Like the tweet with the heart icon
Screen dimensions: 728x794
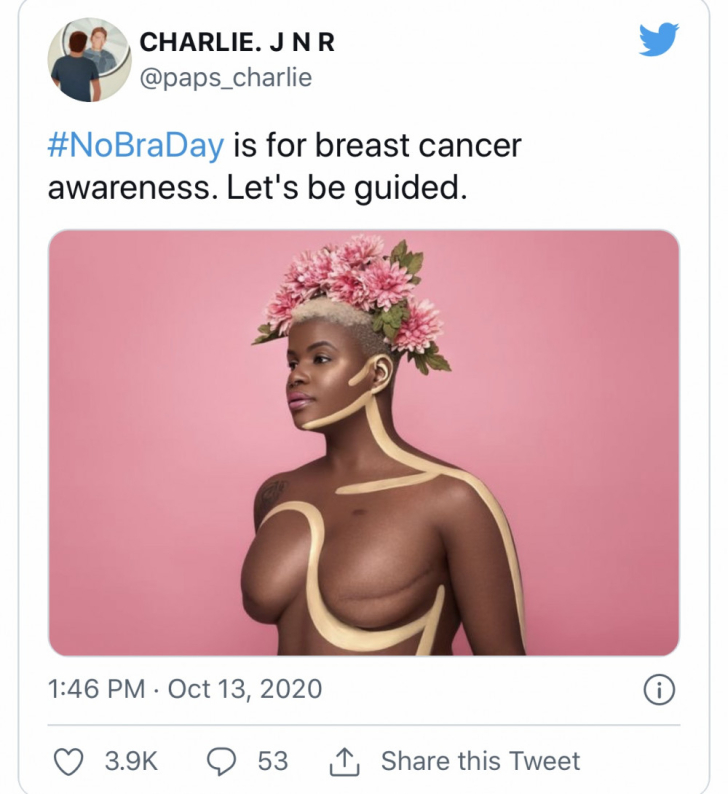(x=69, y=762)
